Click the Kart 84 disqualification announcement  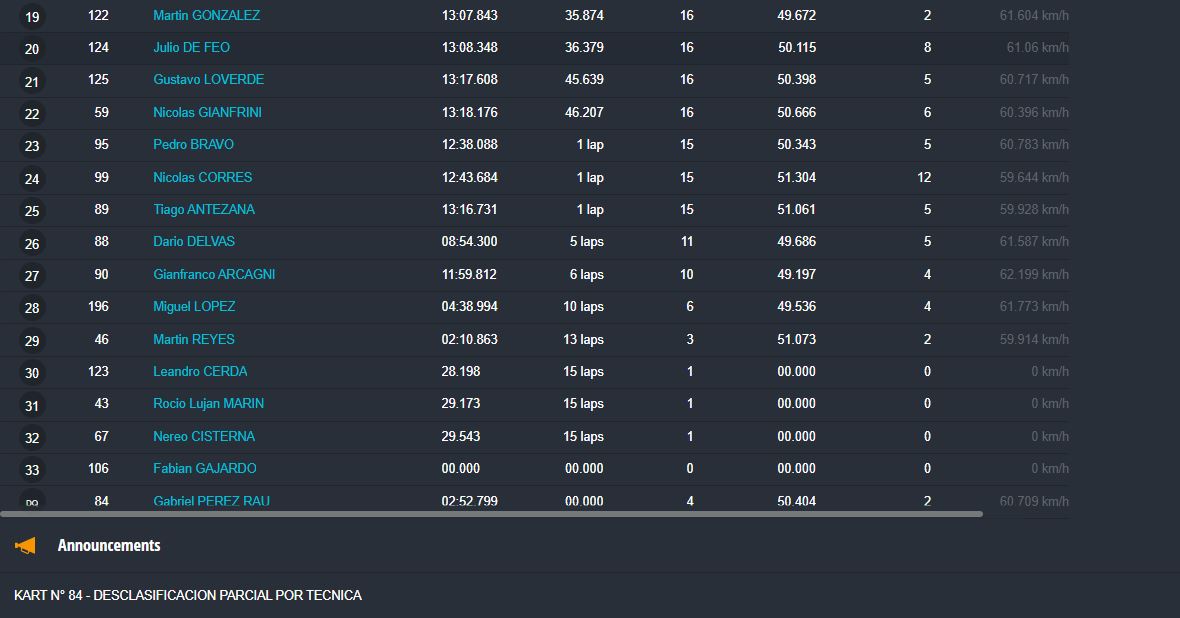188,596
